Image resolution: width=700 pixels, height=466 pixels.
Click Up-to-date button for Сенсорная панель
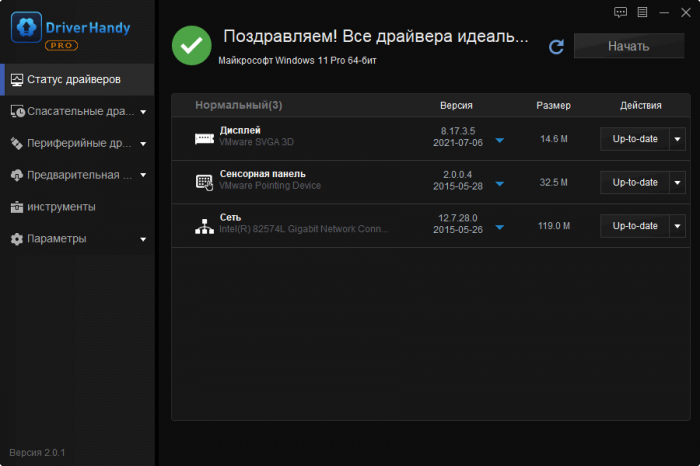pyautogui.click(x=634, y=182)
